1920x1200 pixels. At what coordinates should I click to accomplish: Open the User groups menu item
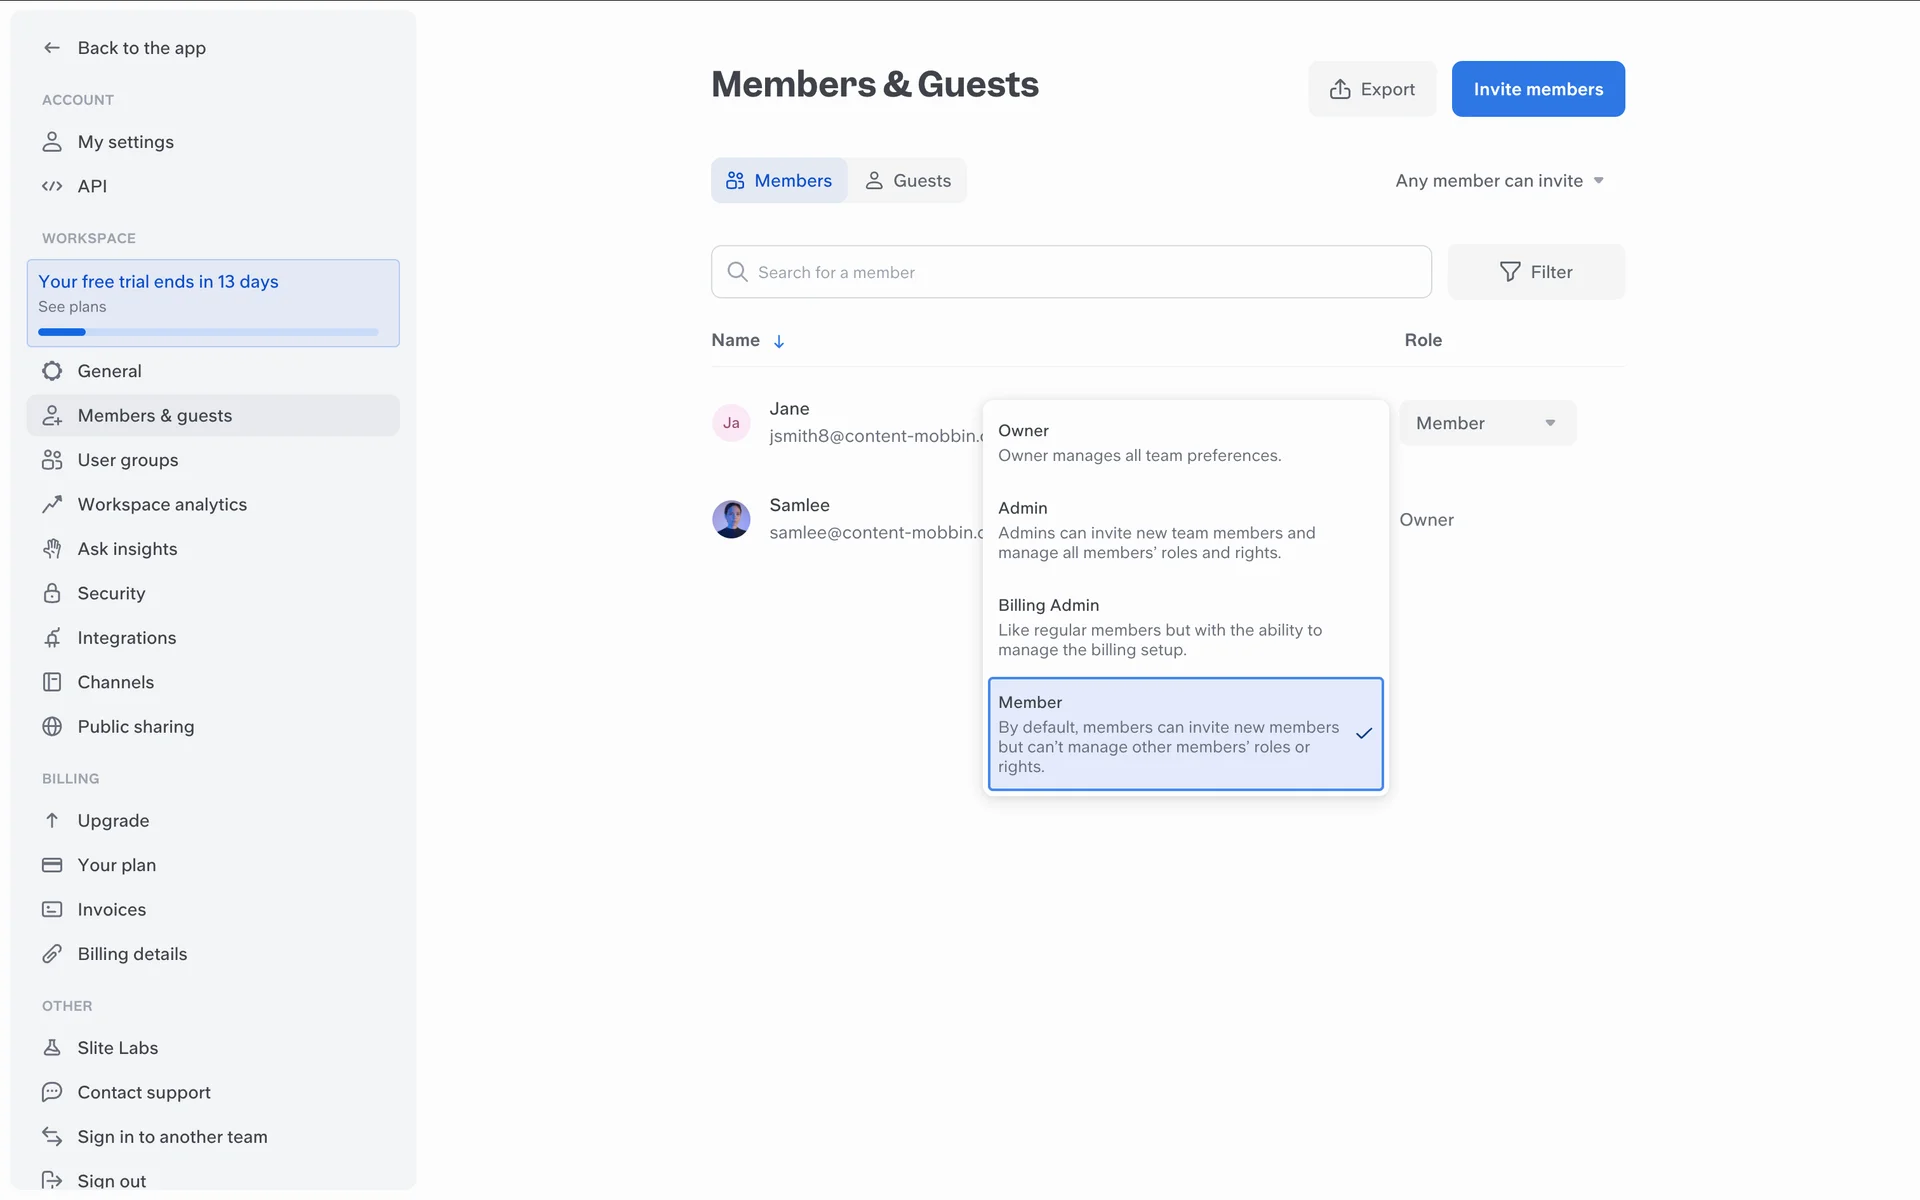128,460
